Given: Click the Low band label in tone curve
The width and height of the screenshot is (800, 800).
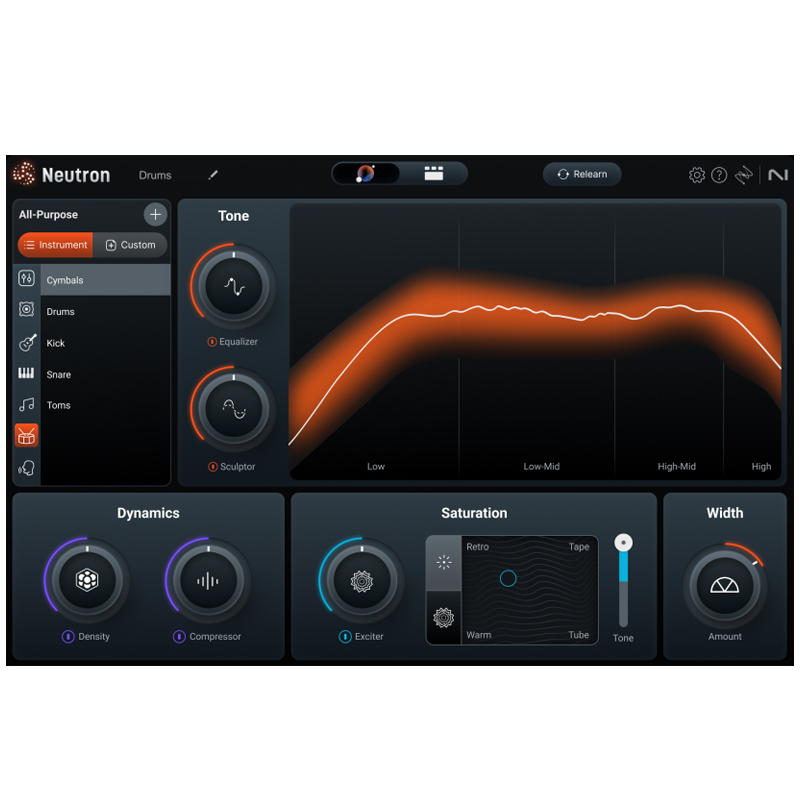Looking at the screenshot, I should [376, 466].
